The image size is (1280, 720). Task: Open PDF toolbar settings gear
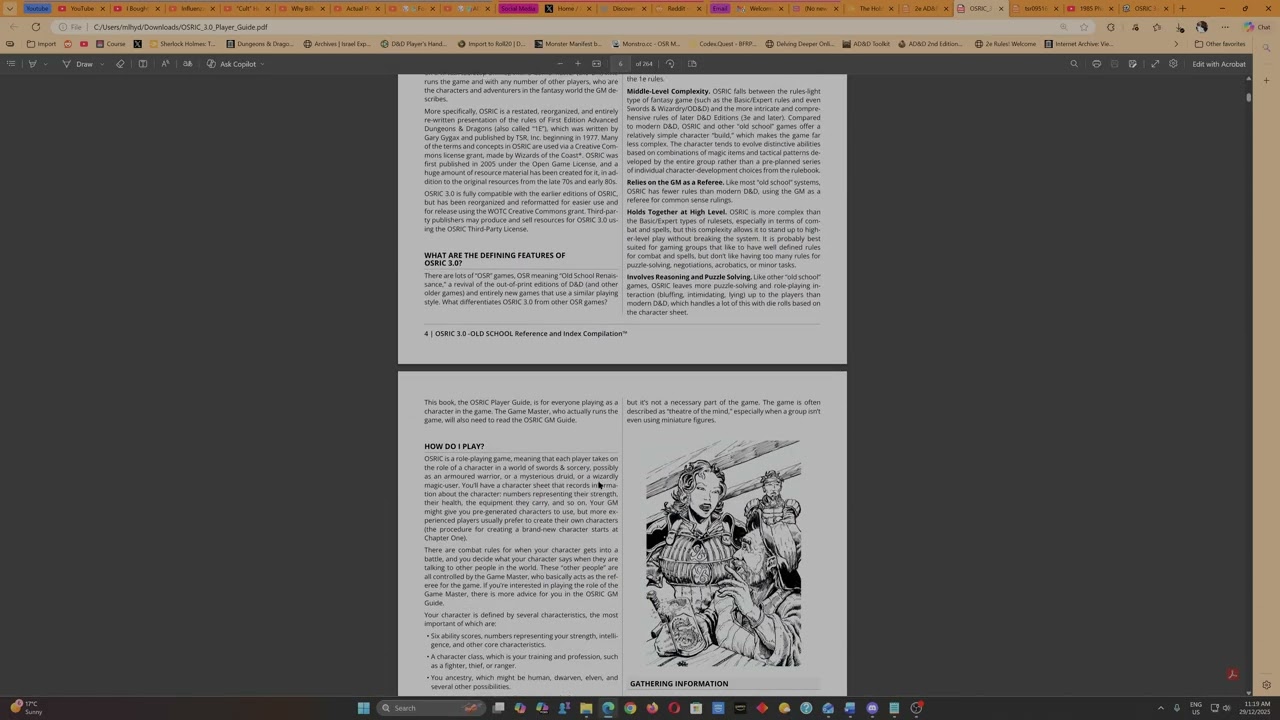click(x=1173, y=64)
